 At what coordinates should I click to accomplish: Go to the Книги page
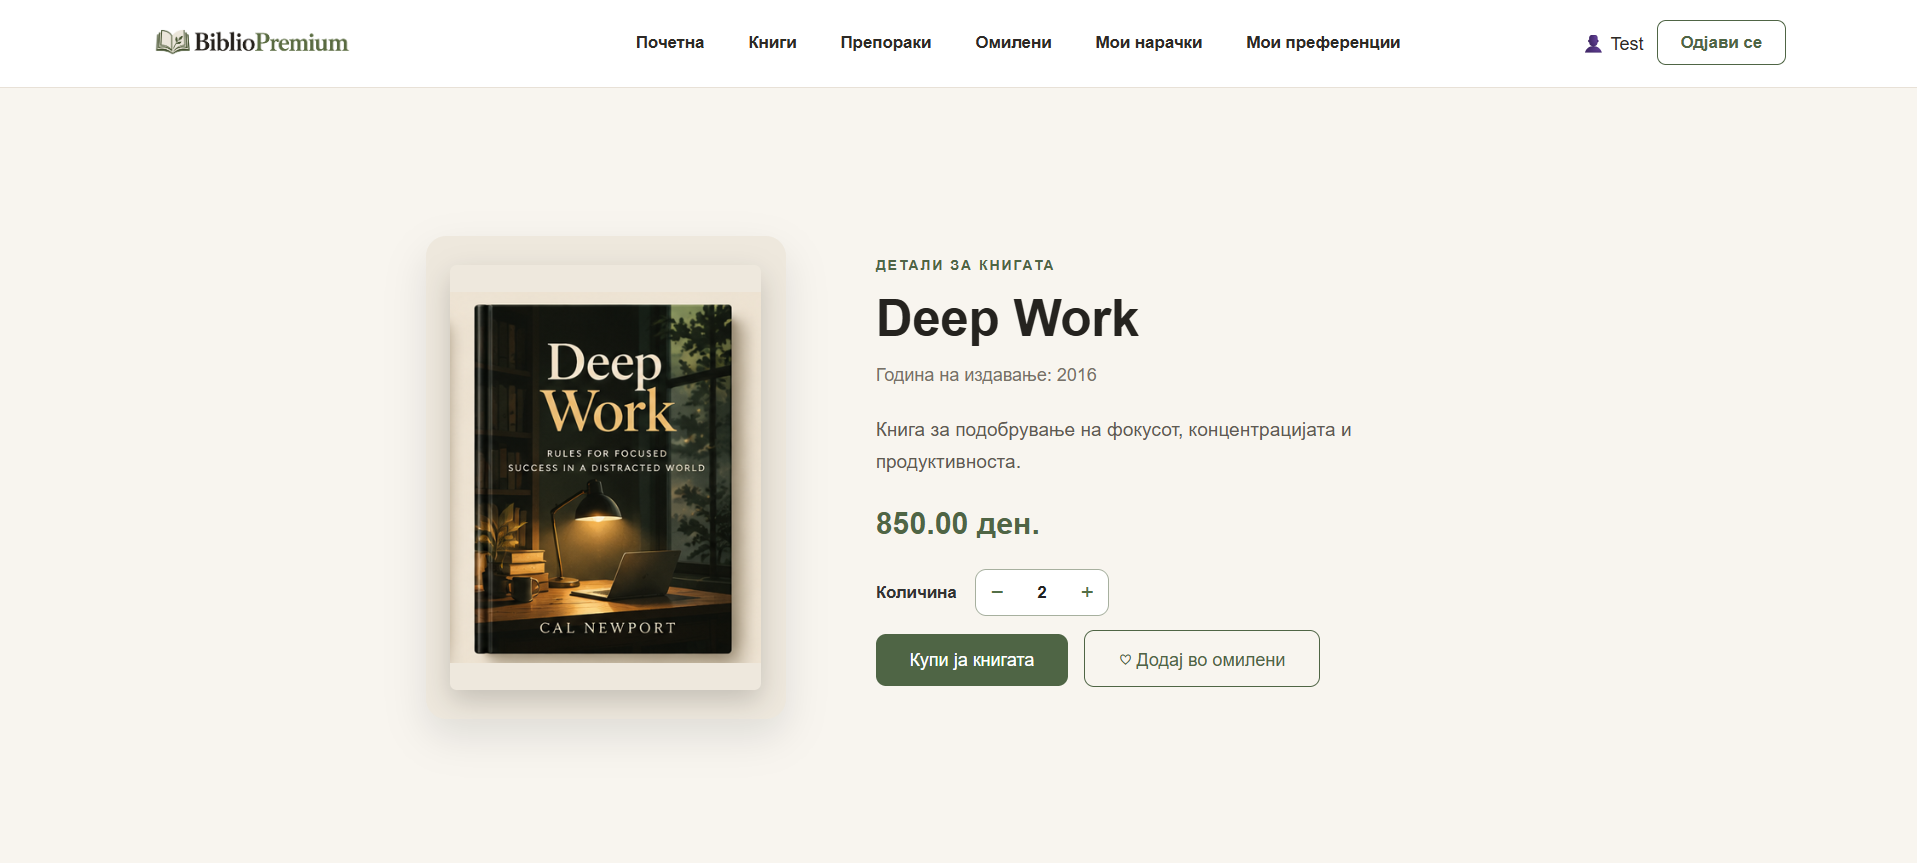(772, 42)
